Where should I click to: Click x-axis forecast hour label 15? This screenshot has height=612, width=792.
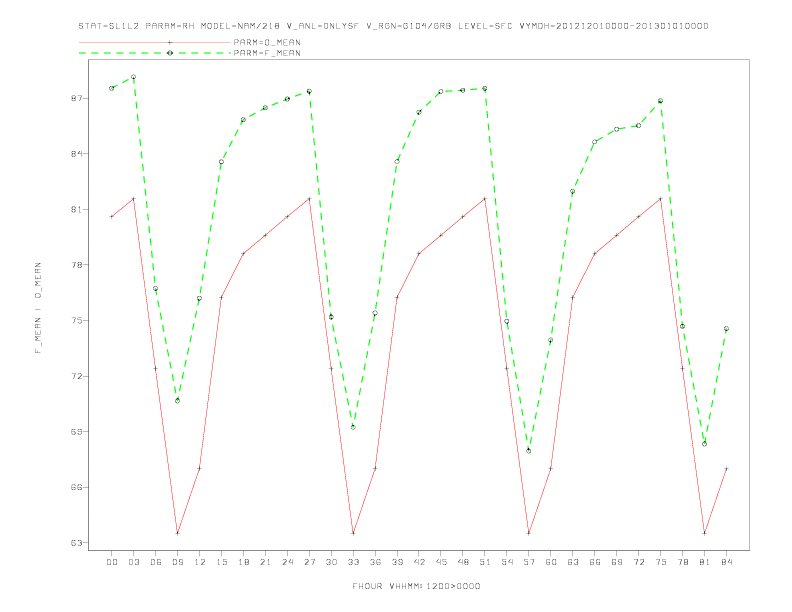point(221,562)
